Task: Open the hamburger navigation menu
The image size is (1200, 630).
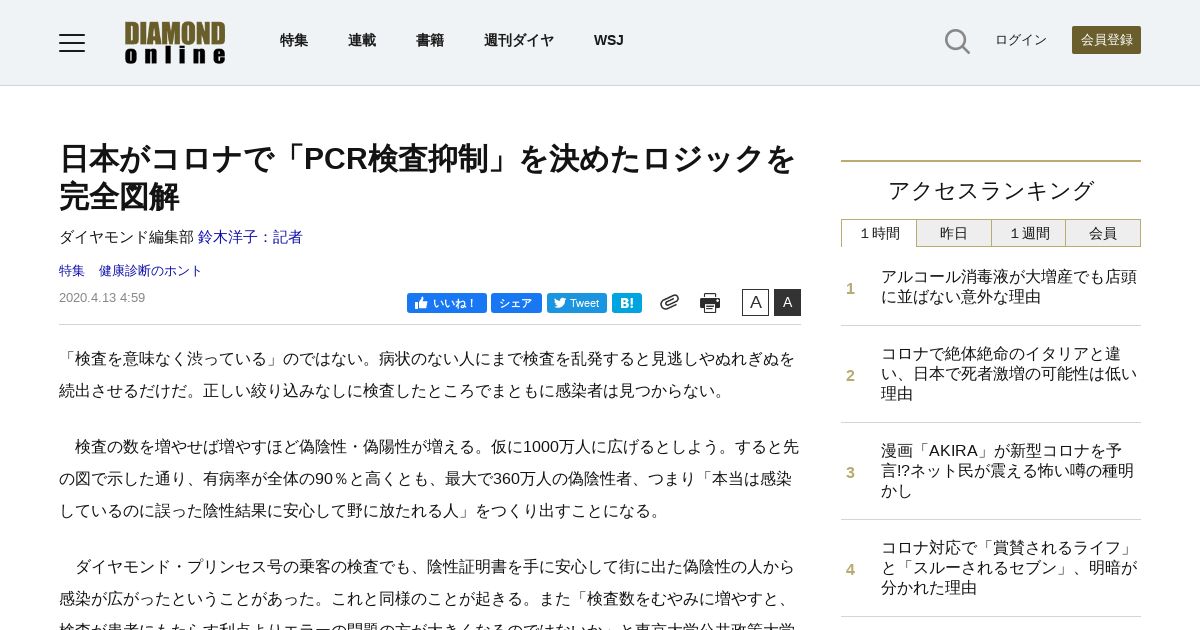Action: tap(72, 42)
